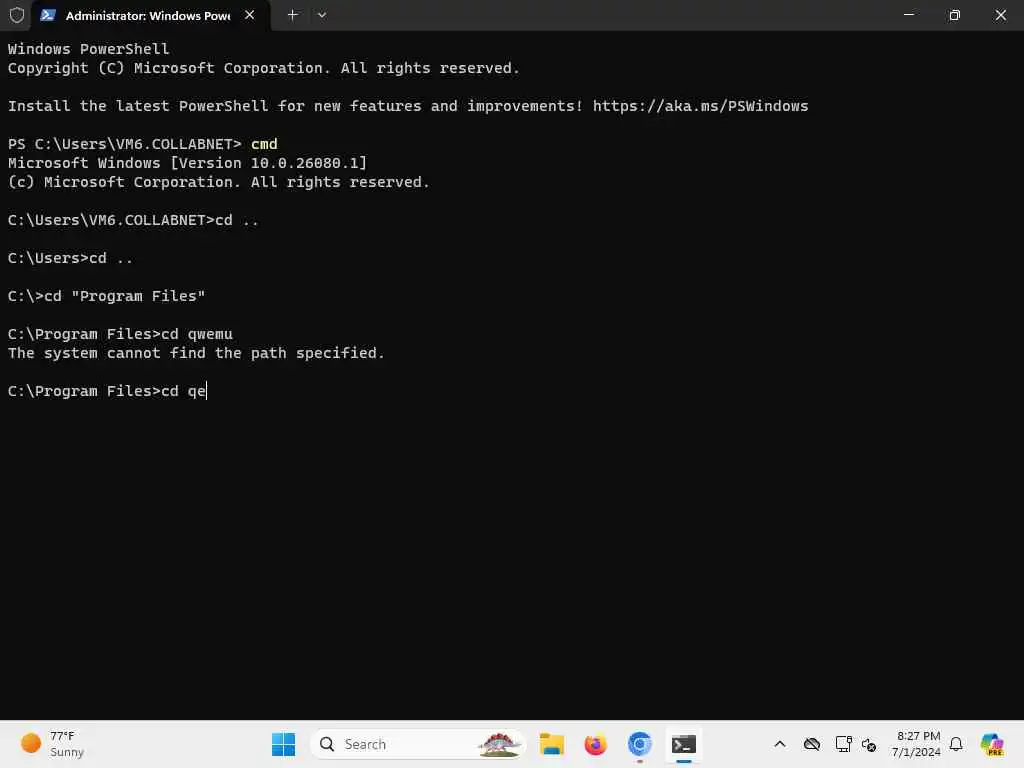Open a new terminal tab with plus button

(293, 15)
